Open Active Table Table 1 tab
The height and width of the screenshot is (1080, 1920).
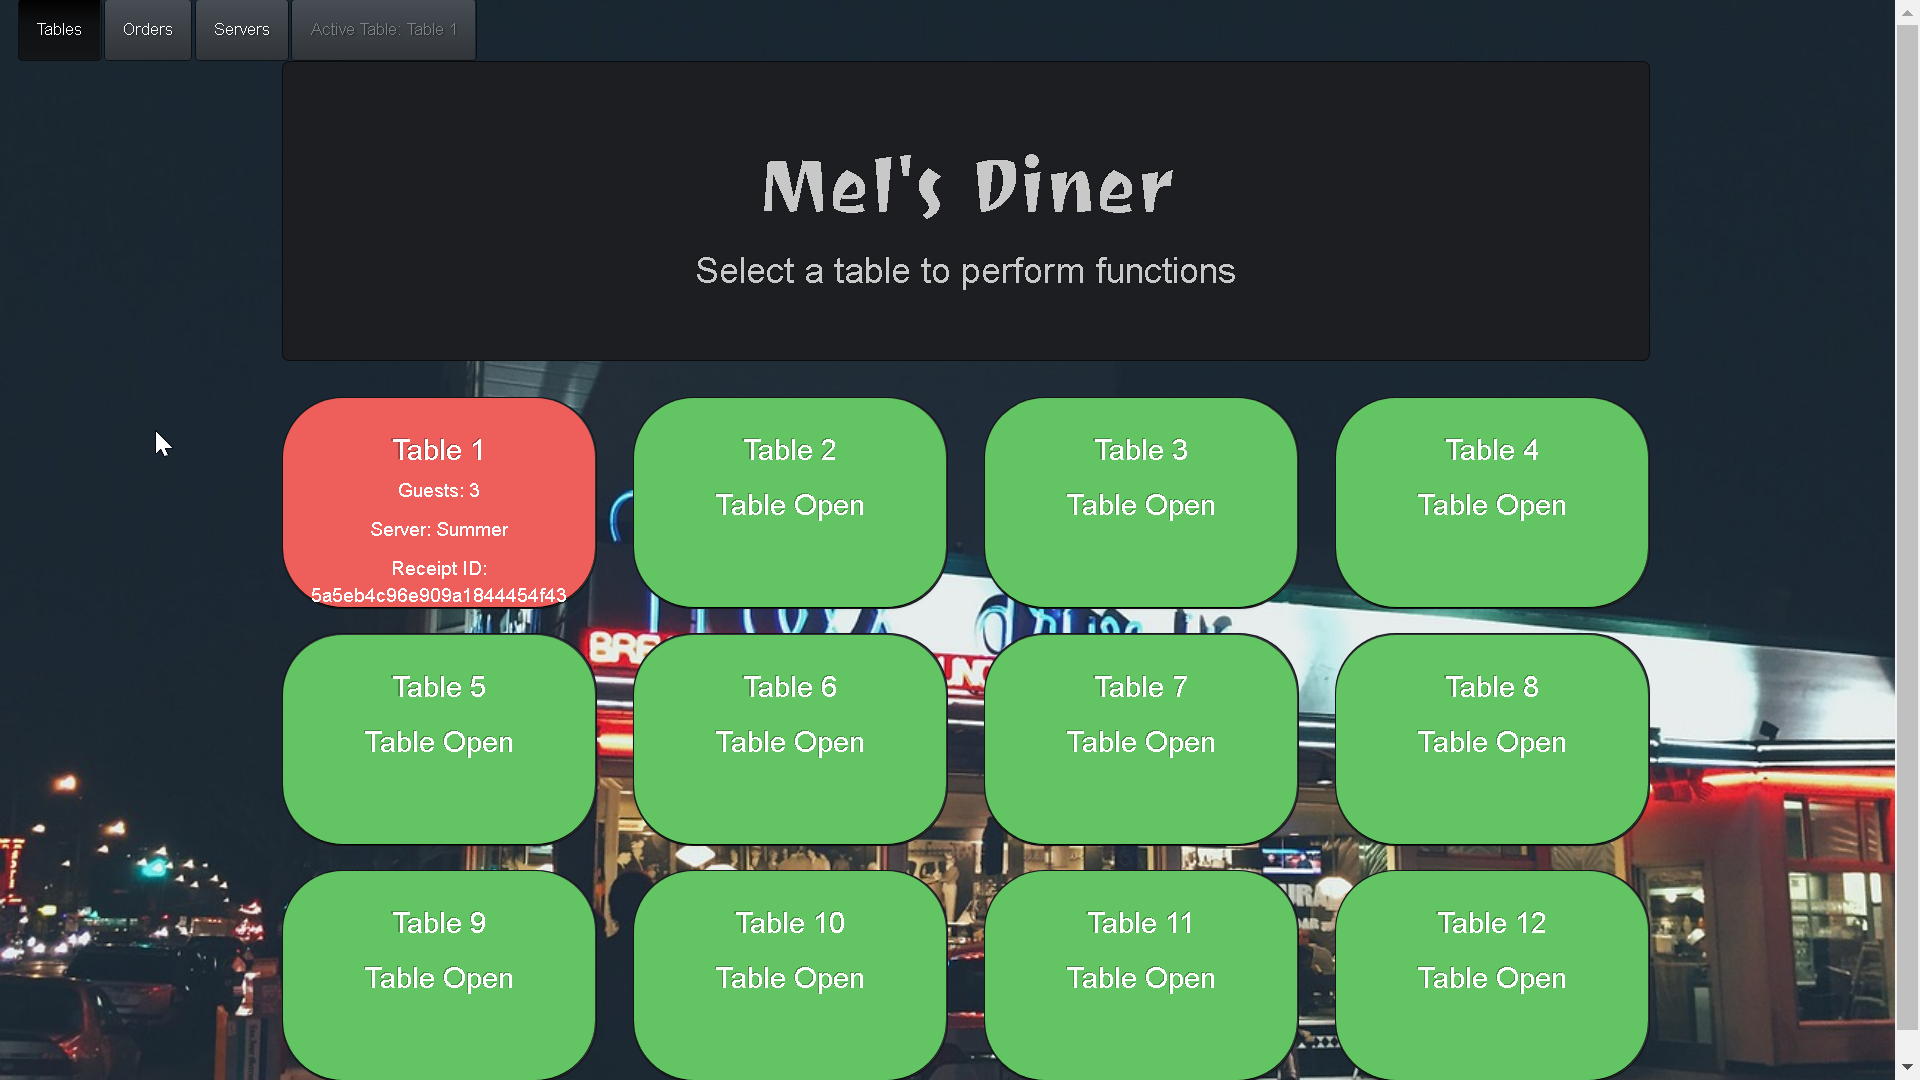pos(382,29)
